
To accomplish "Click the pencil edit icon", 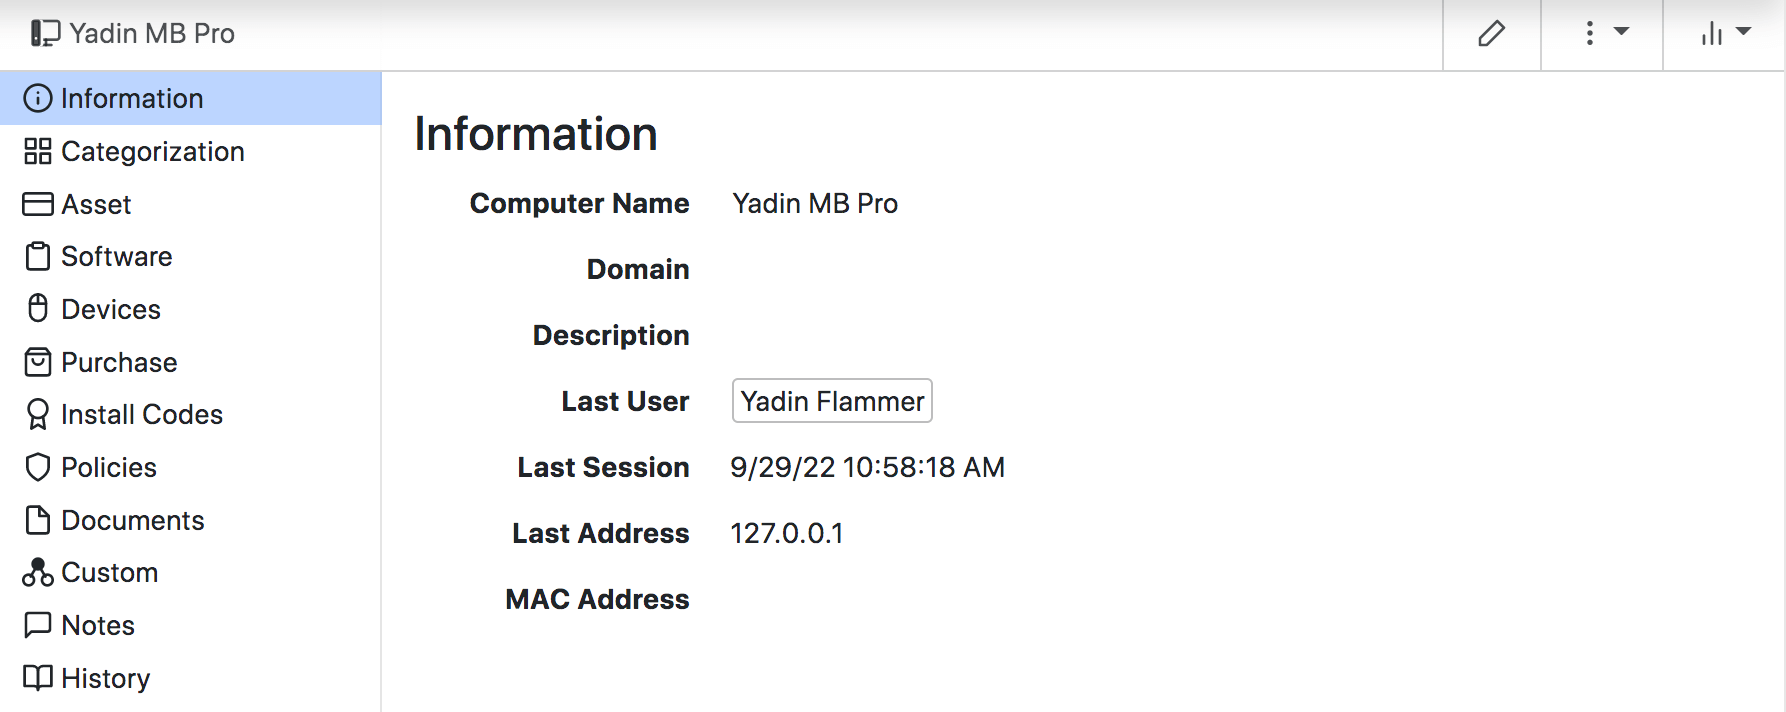I will click(1491, 34).
